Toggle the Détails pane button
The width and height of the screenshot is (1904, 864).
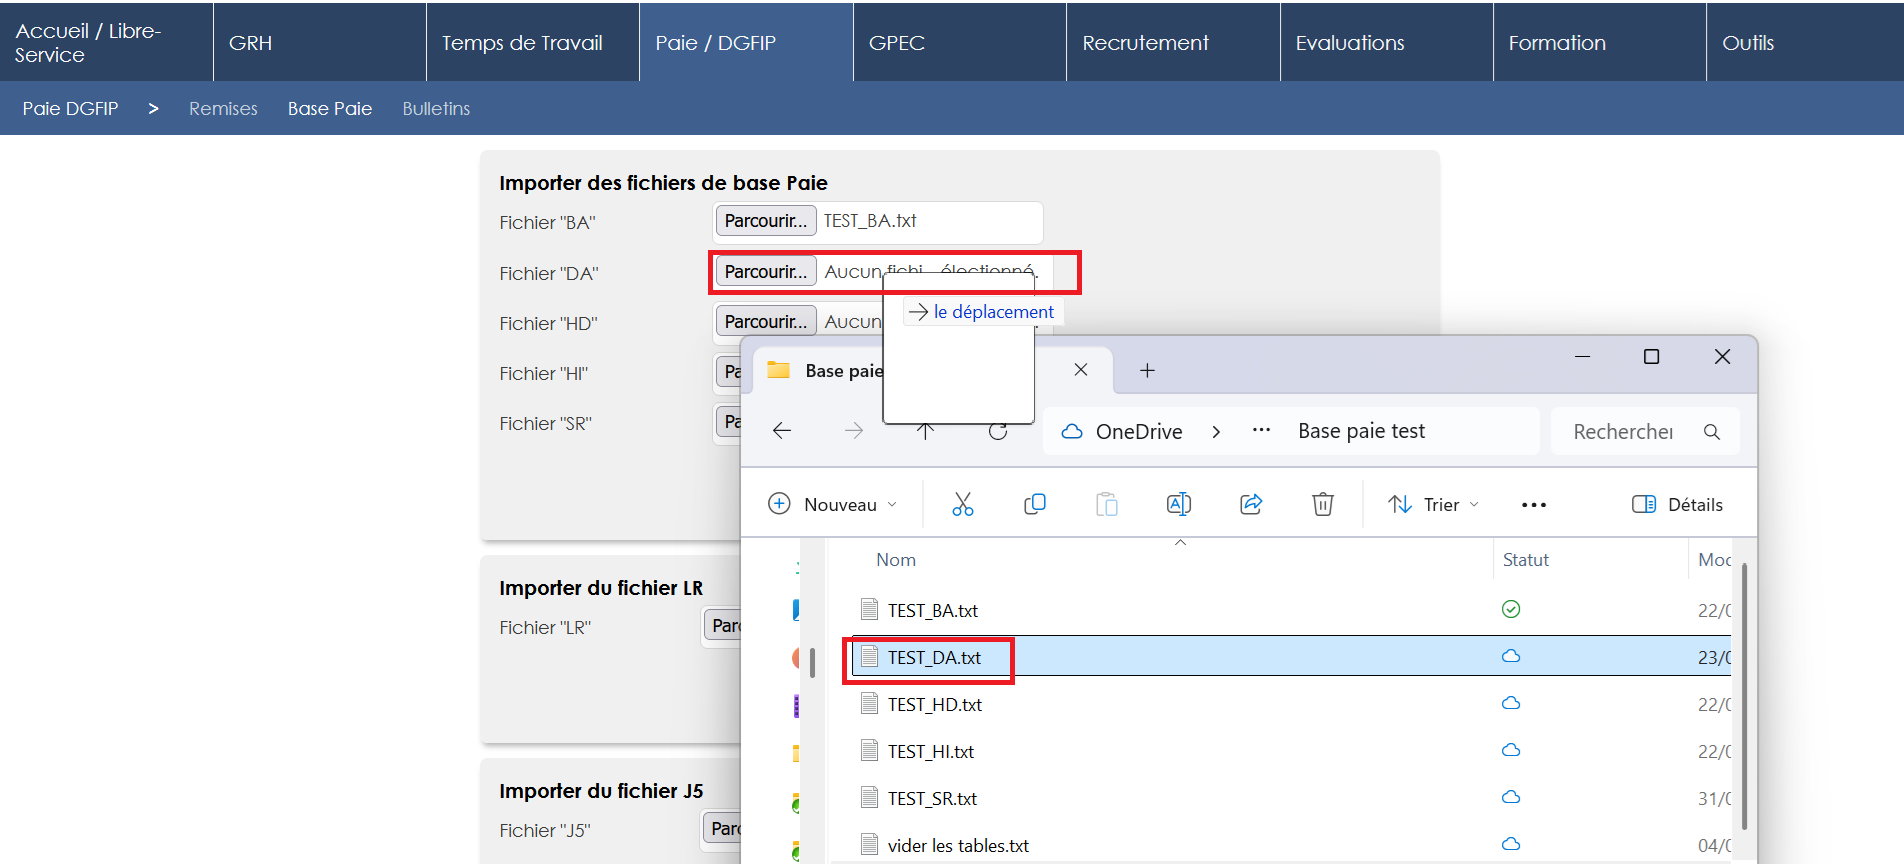coord(1677,504)
